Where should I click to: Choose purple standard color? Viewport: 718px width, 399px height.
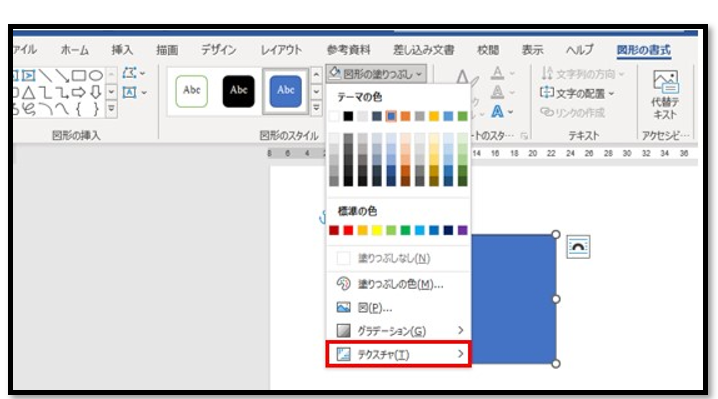point(462,230)
